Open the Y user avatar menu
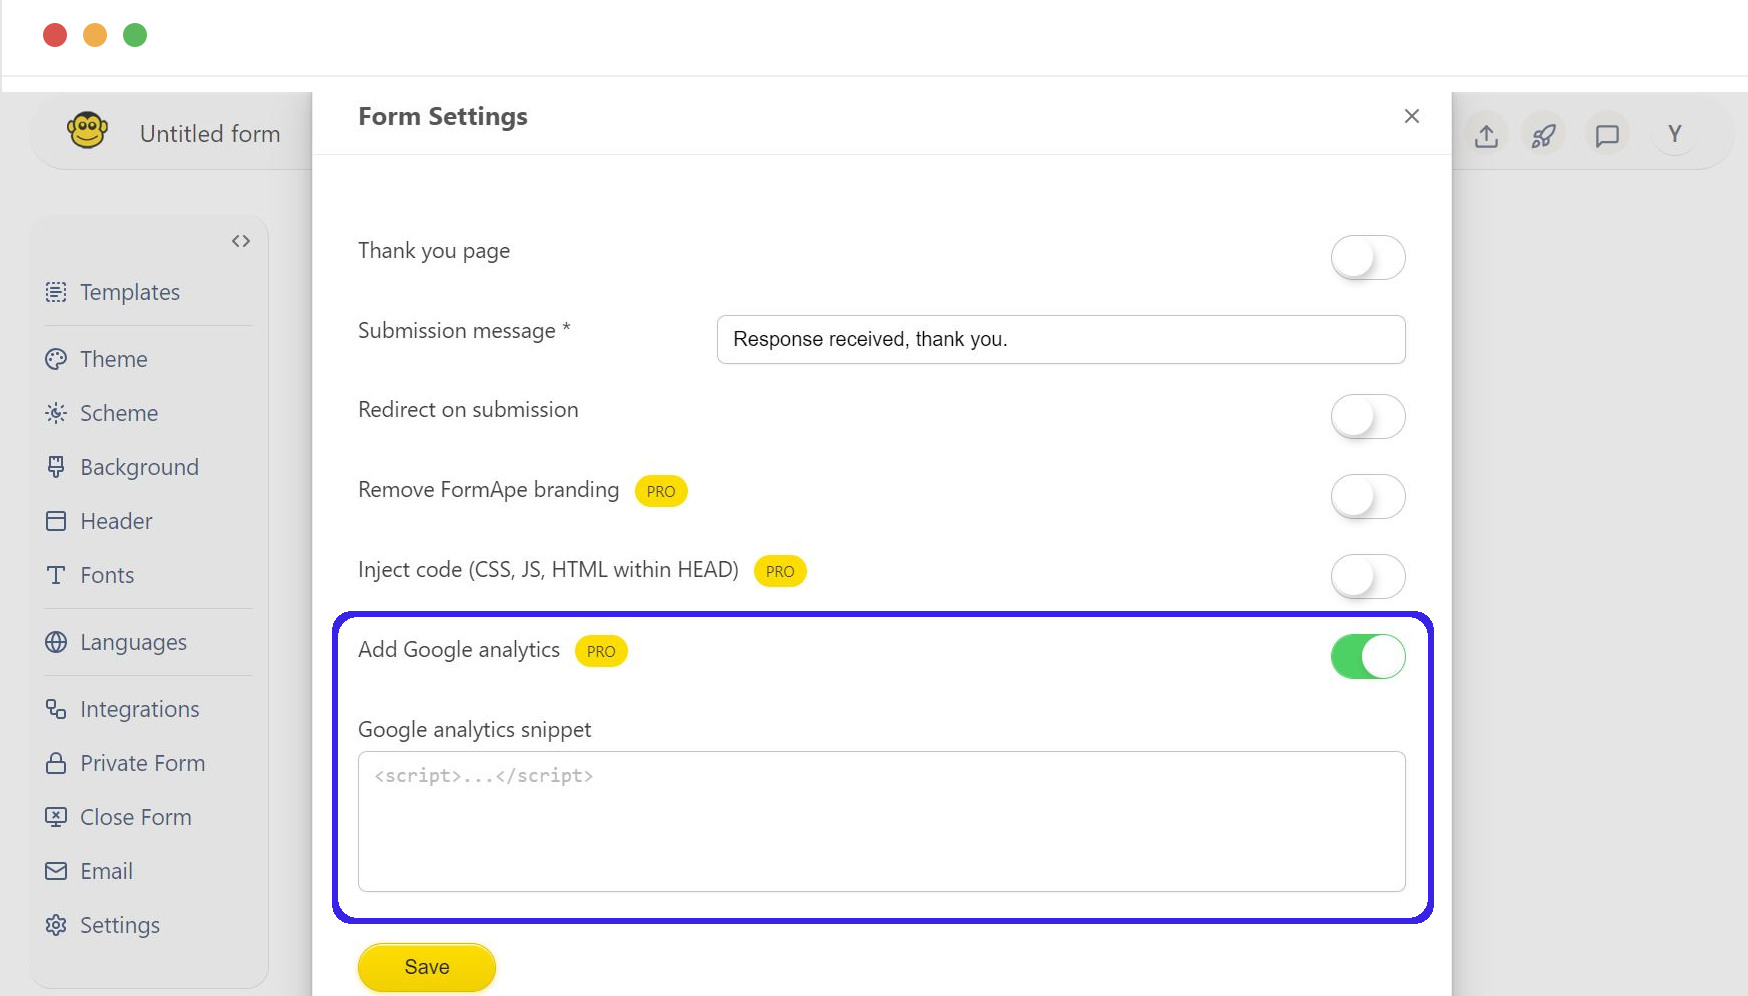Screen dimensions: 1748x996 (x=1675, y=134)
